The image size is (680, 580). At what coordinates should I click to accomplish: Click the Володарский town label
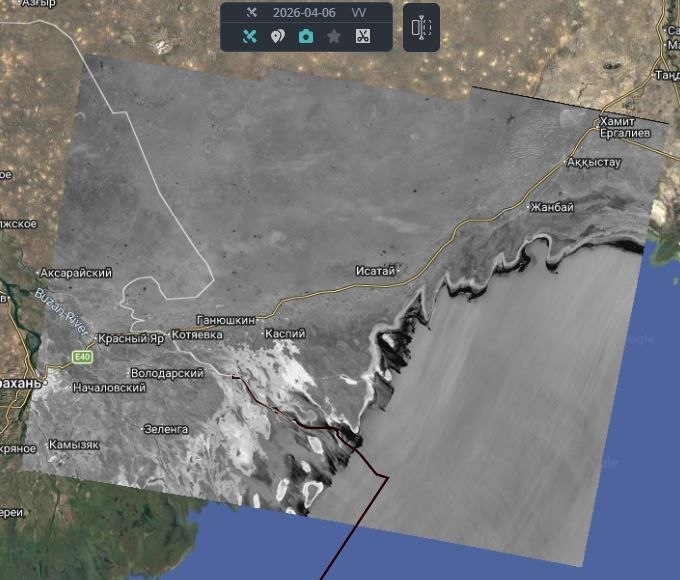click(x=168, y=373)
